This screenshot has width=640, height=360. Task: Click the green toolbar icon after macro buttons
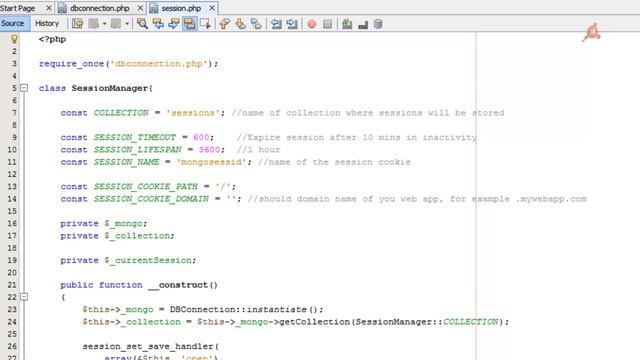tap(347, 24)
